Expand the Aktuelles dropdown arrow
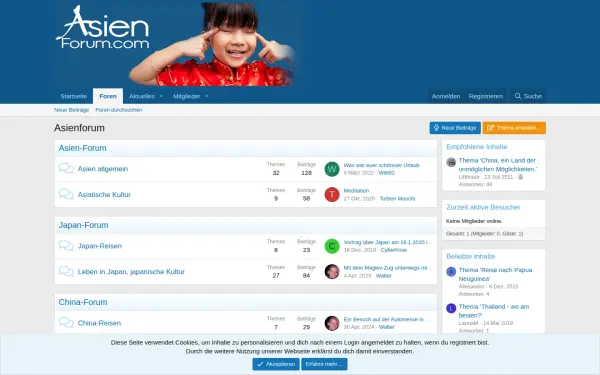The height and width of the screenshot is (375, 600). coord(161,96)
